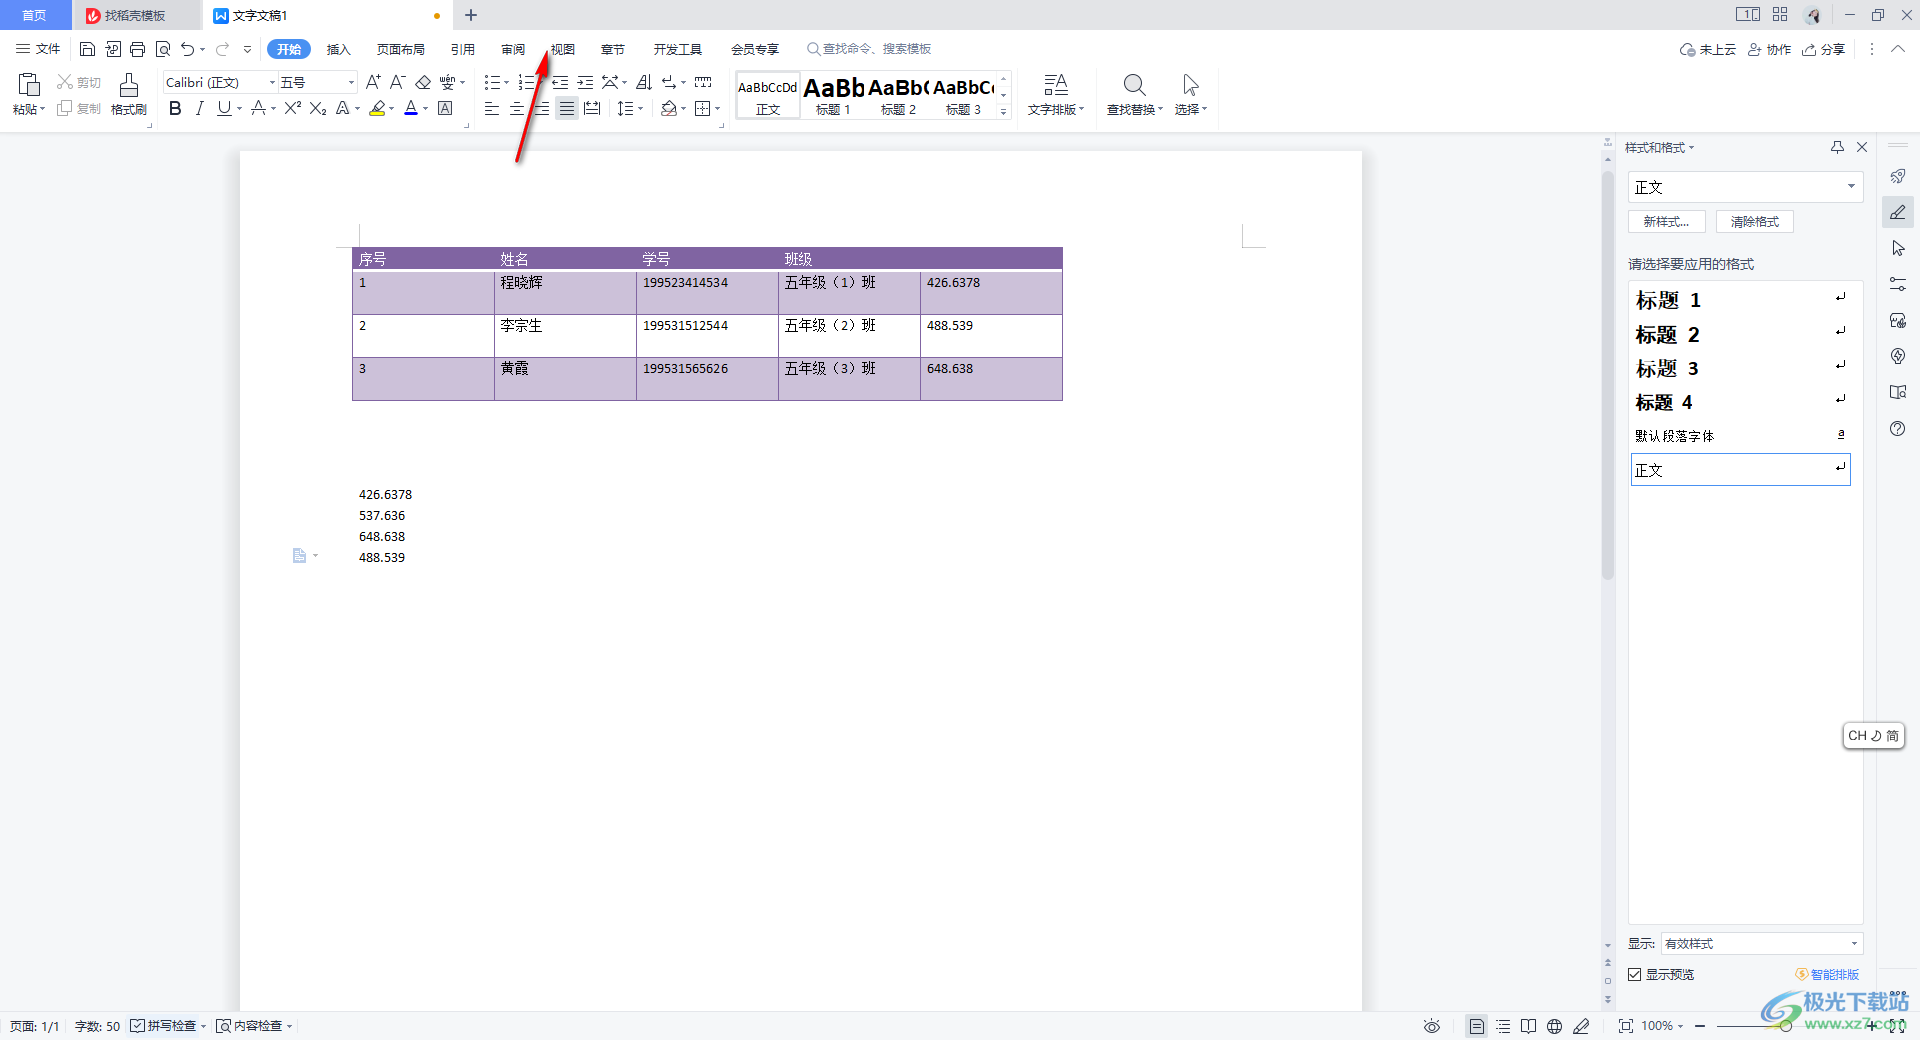Click Increase font size A+ icon
1920x1040 pixels.
click(x=373, y=82)
